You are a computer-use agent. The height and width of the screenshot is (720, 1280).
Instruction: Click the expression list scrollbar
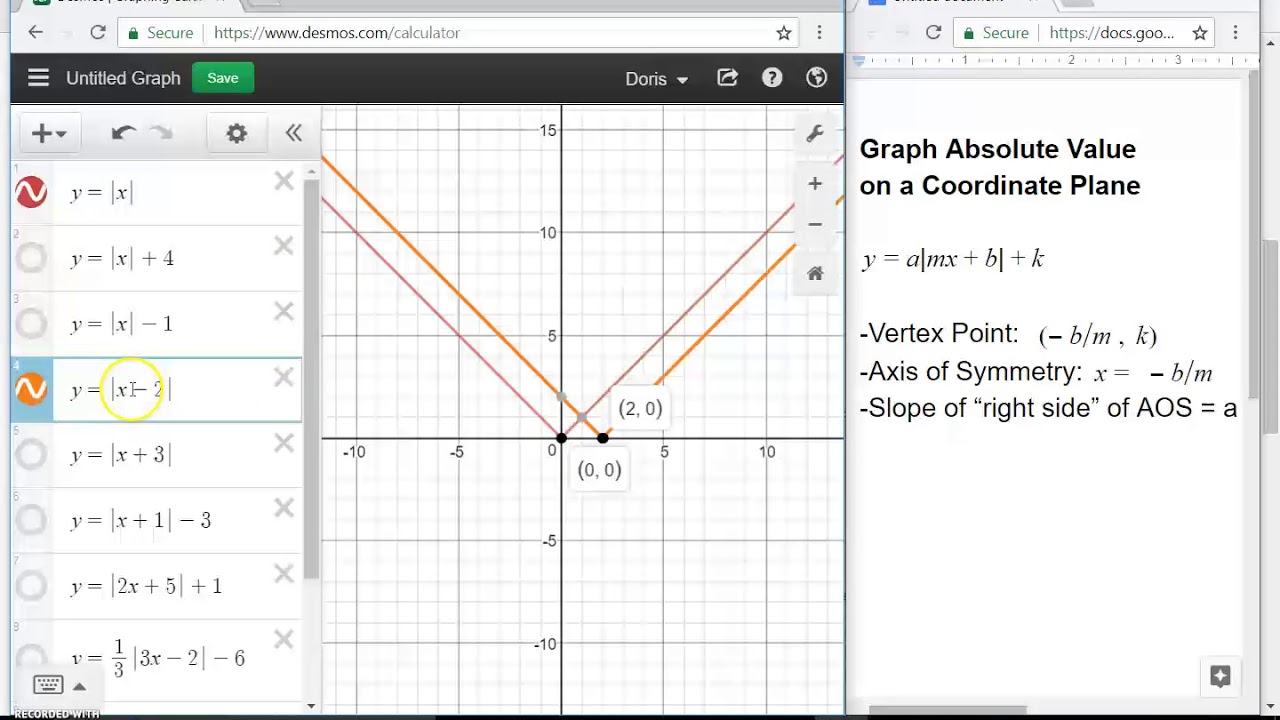(311, 380)
